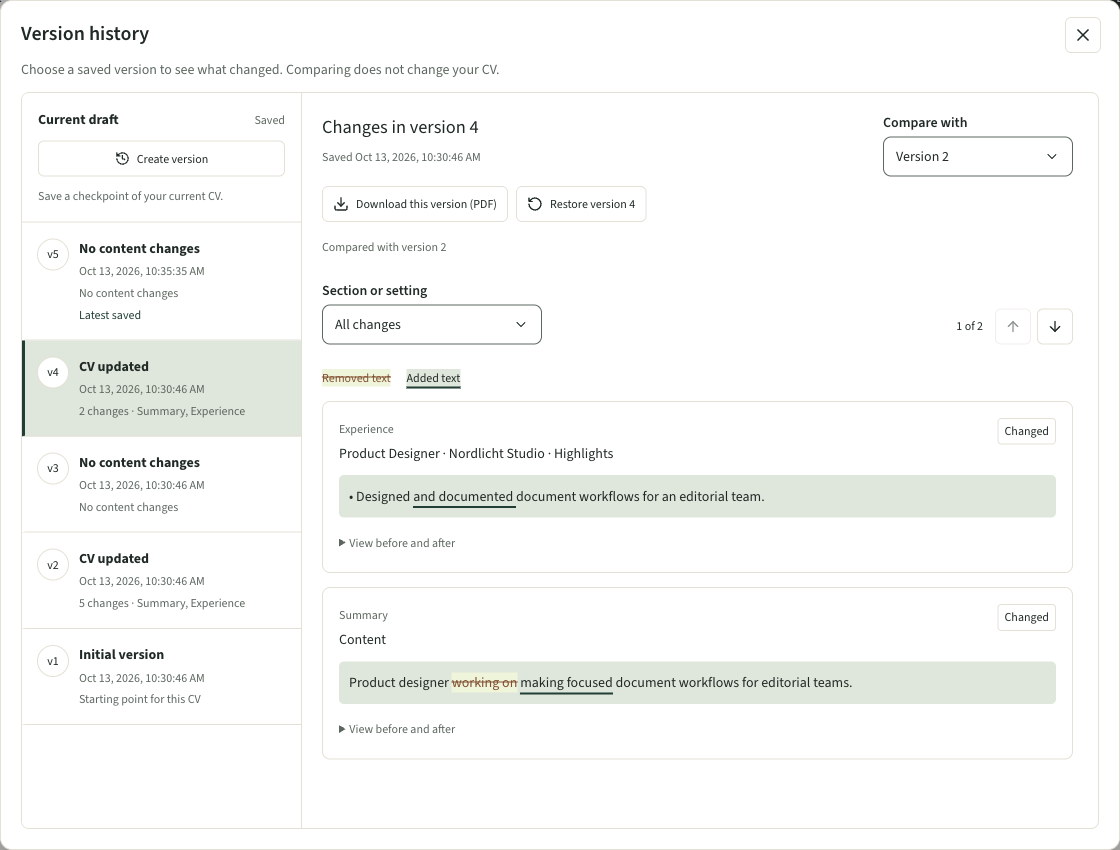This screenshot has height=850, width=1120.
Task: Expand View before and after for Summary
Action: pyautogui.click(x=397, y=729)
